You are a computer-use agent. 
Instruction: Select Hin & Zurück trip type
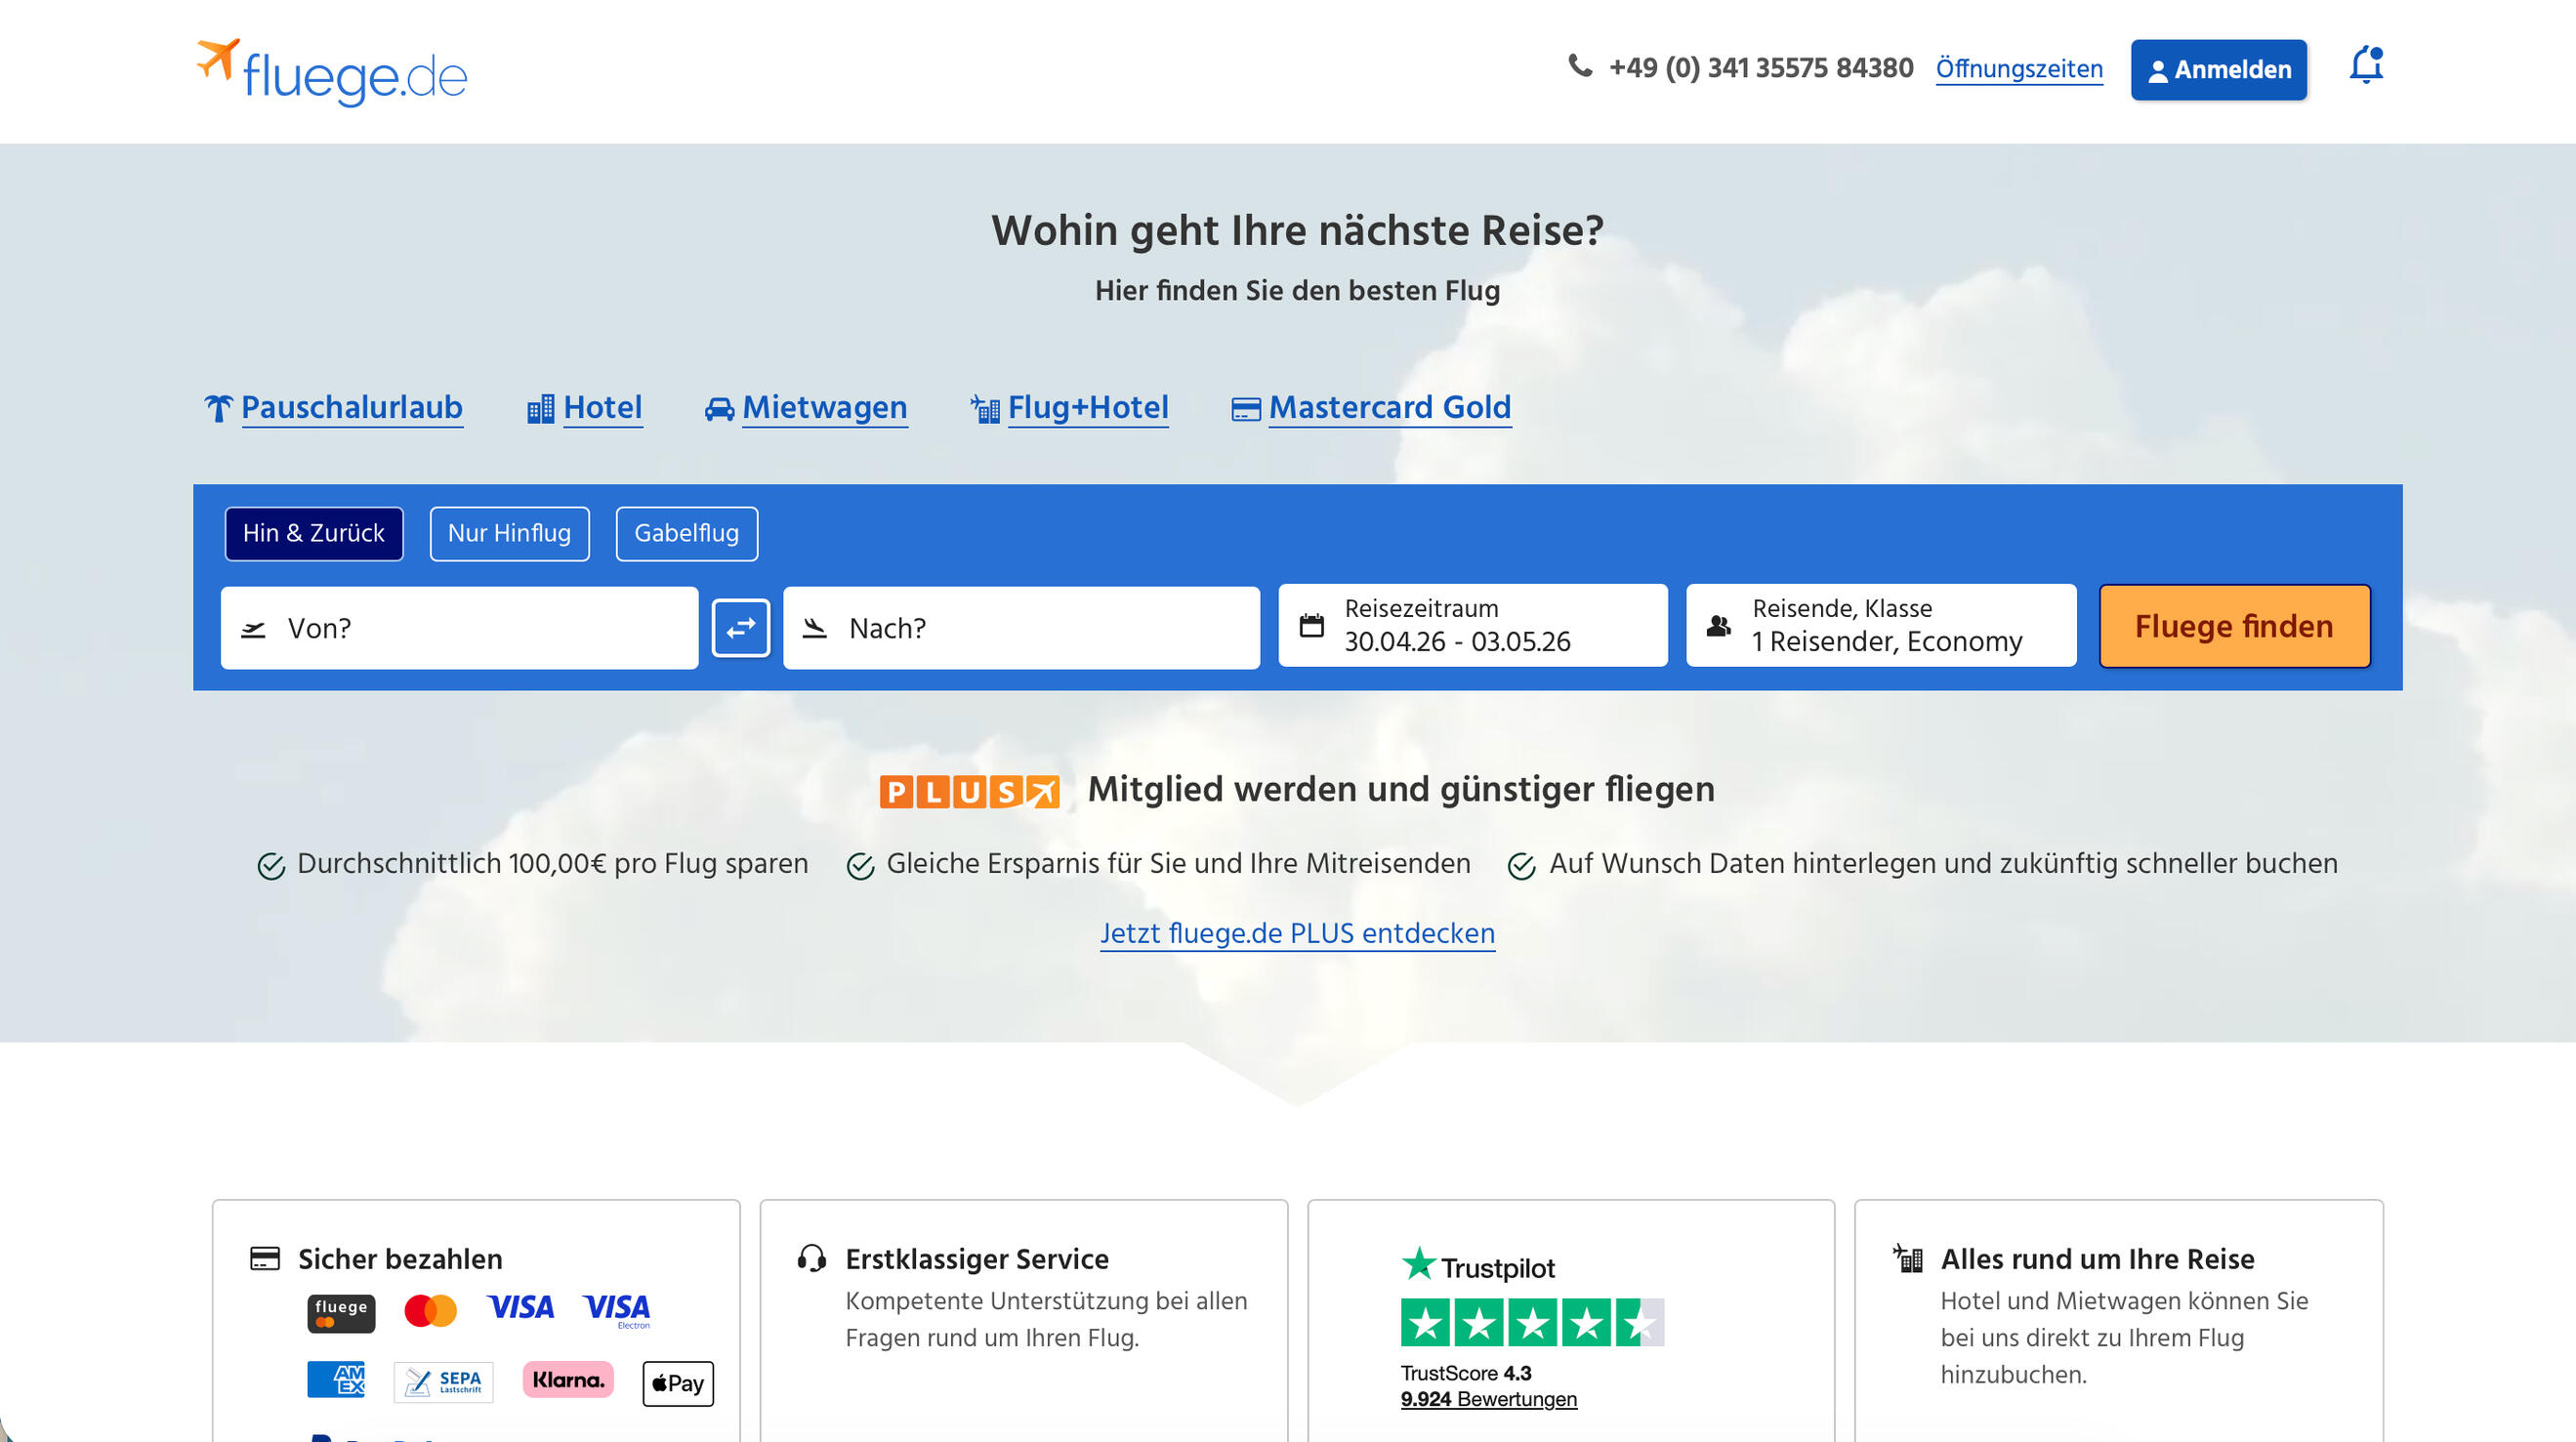point(314,533)
